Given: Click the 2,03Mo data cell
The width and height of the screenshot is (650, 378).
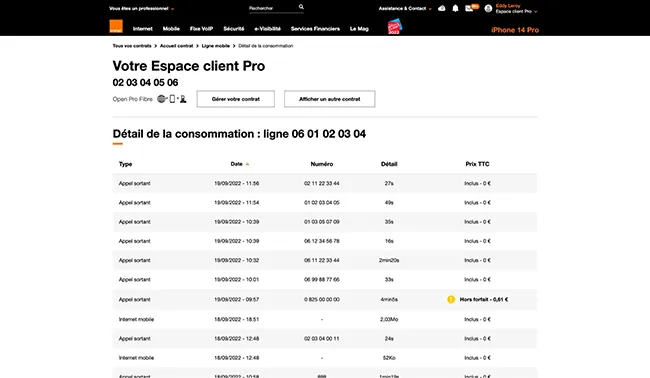Looking at the screenshot, I should [389, 319].
